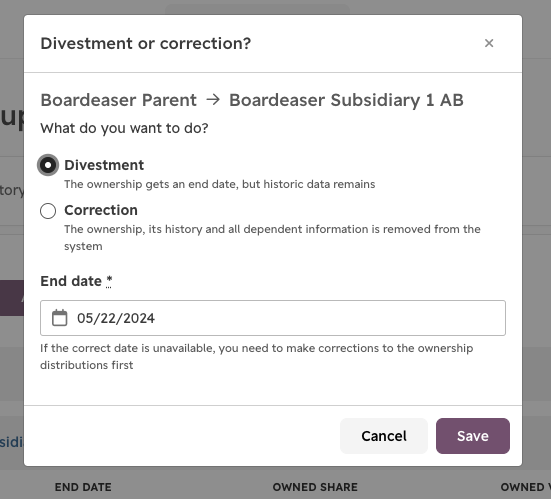Click the dialog title Divestment or correction?
The image size is (551, 499).
[146, 44]
